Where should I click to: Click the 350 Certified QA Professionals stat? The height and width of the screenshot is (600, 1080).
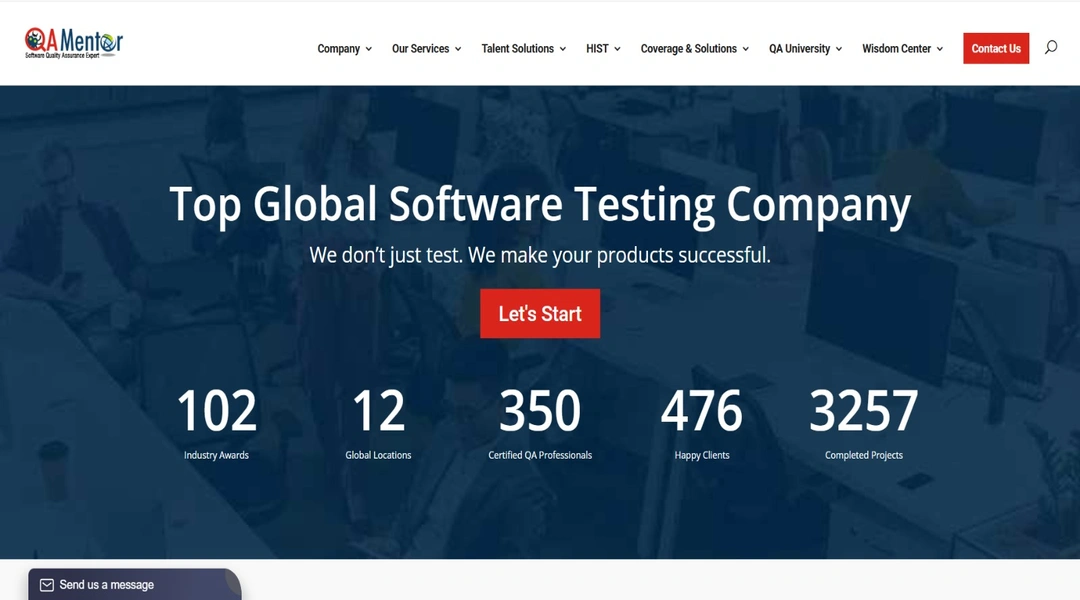point(540,420)
